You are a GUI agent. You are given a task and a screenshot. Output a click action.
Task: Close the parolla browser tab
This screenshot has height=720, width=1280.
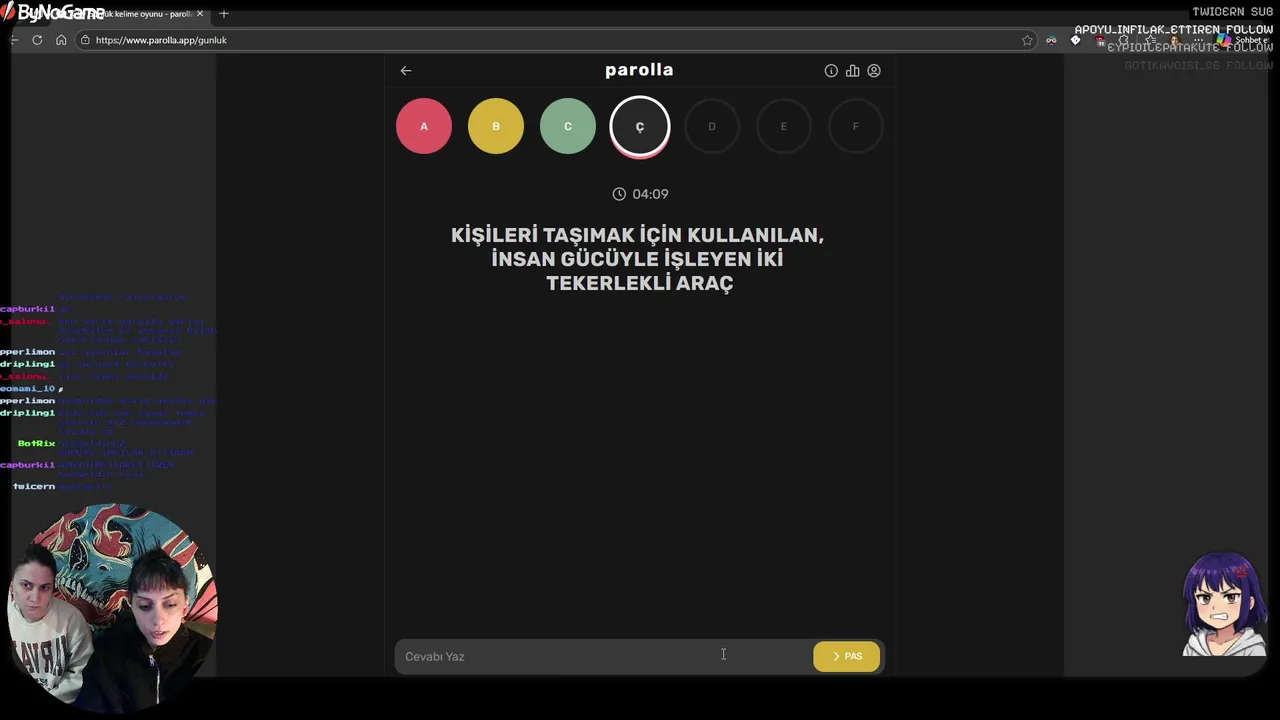point(200,14)
